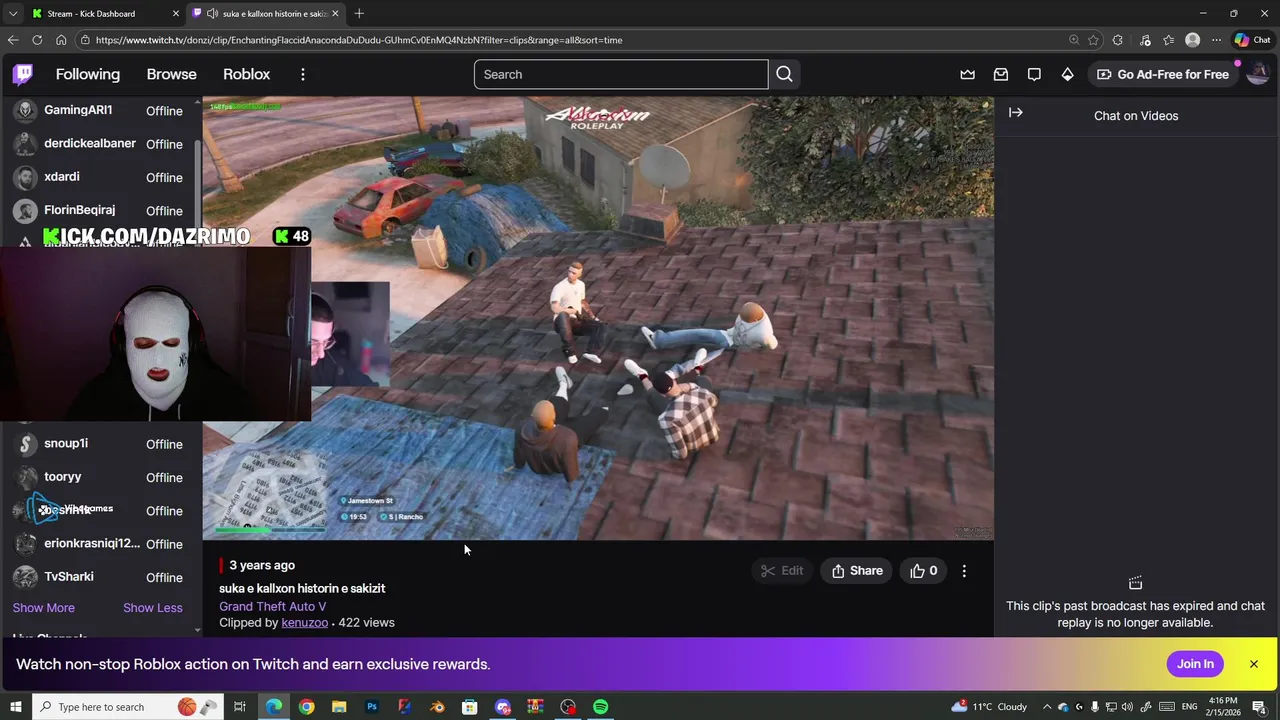Click the search magnifier button
The height and width of the screenshot is (720, 1280).
point(784,74)
